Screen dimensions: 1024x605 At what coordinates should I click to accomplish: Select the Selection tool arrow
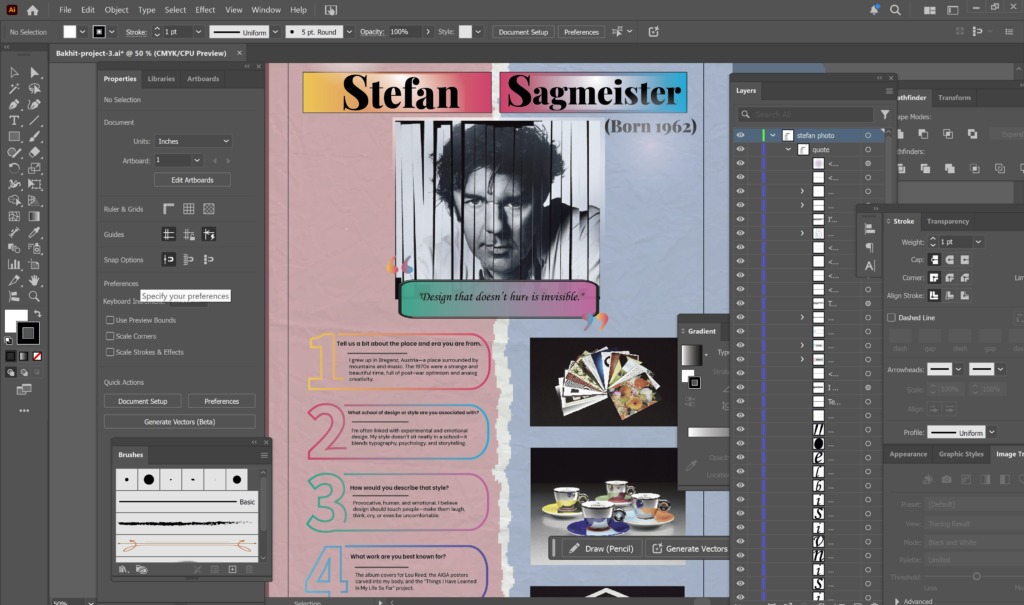click(x=14, y=73)
